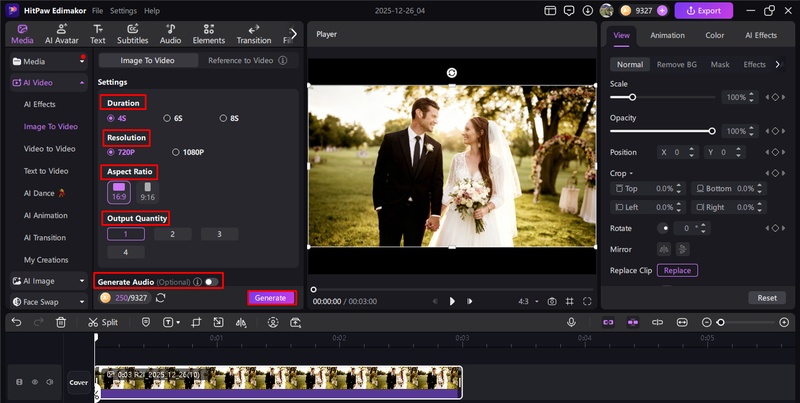The height and width of the screenshot is (403, 800).
Task: Delete clip with the trash icon
Action: [61, 322]
